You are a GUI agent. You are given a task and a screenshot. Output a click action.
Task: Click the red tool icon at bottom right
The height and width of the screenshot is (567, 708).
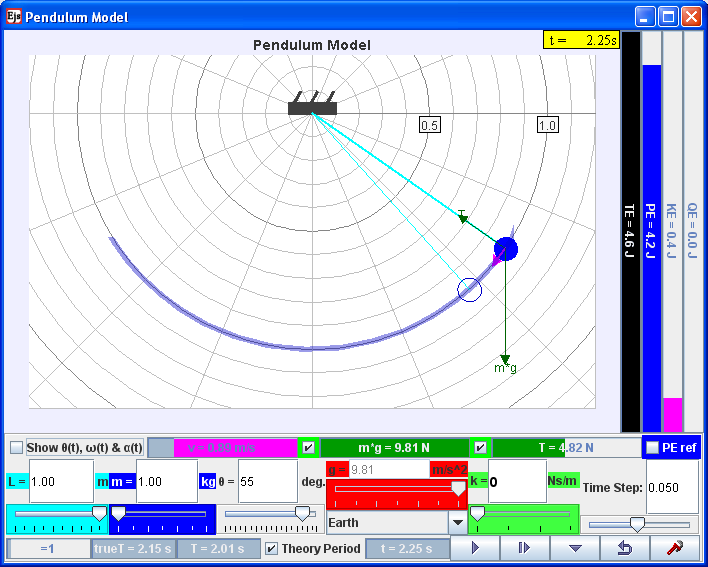point(675,548)
